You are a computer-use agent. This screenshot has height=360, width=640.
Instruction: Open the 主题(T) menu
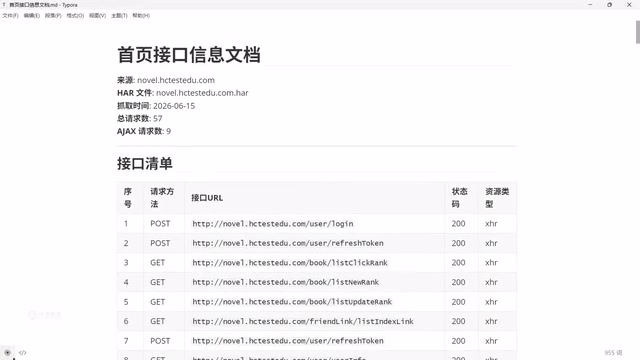tap(119, 16)
